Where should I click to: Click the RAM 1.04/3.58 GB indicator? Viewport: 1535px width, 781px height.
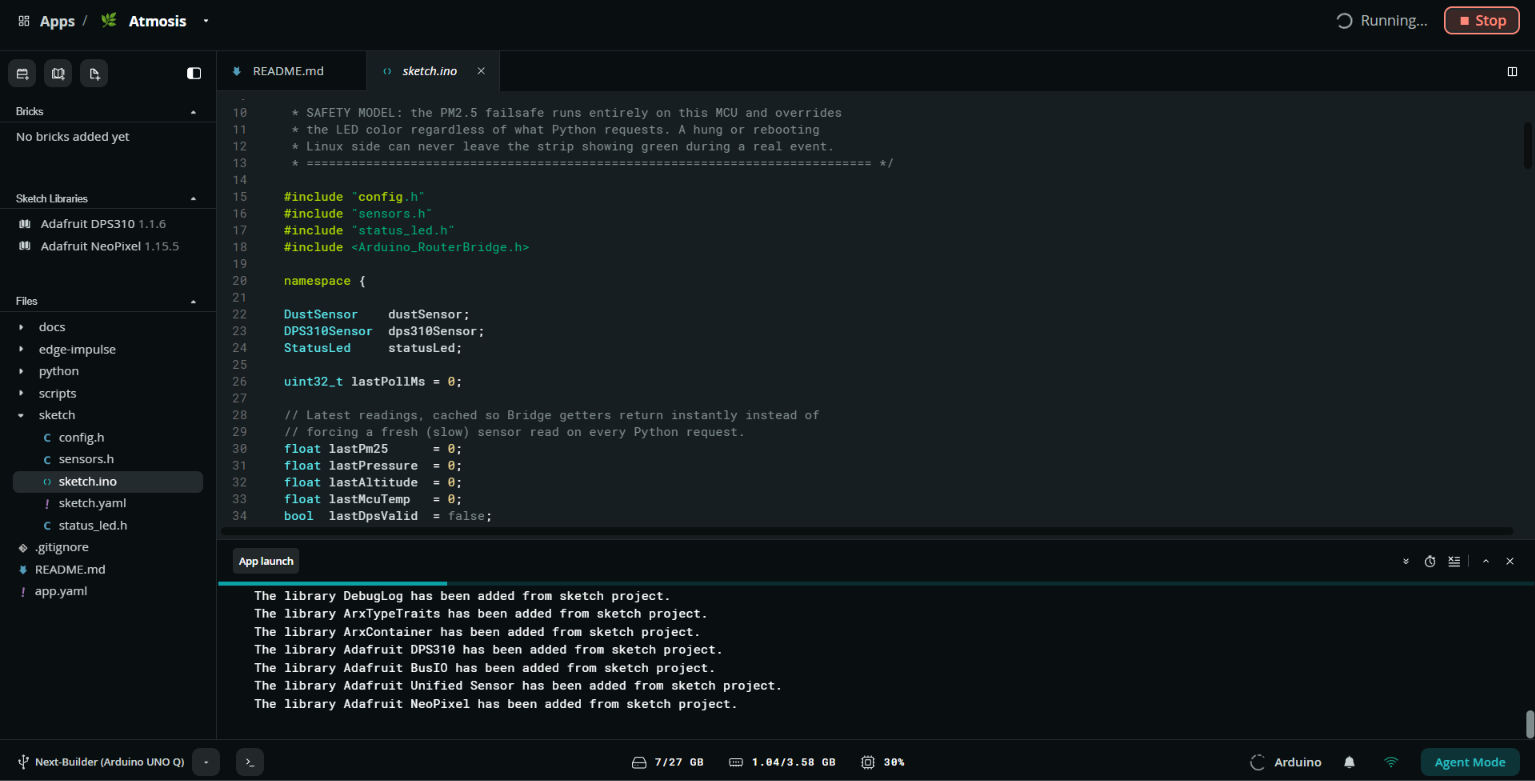(x=782, y=762)
